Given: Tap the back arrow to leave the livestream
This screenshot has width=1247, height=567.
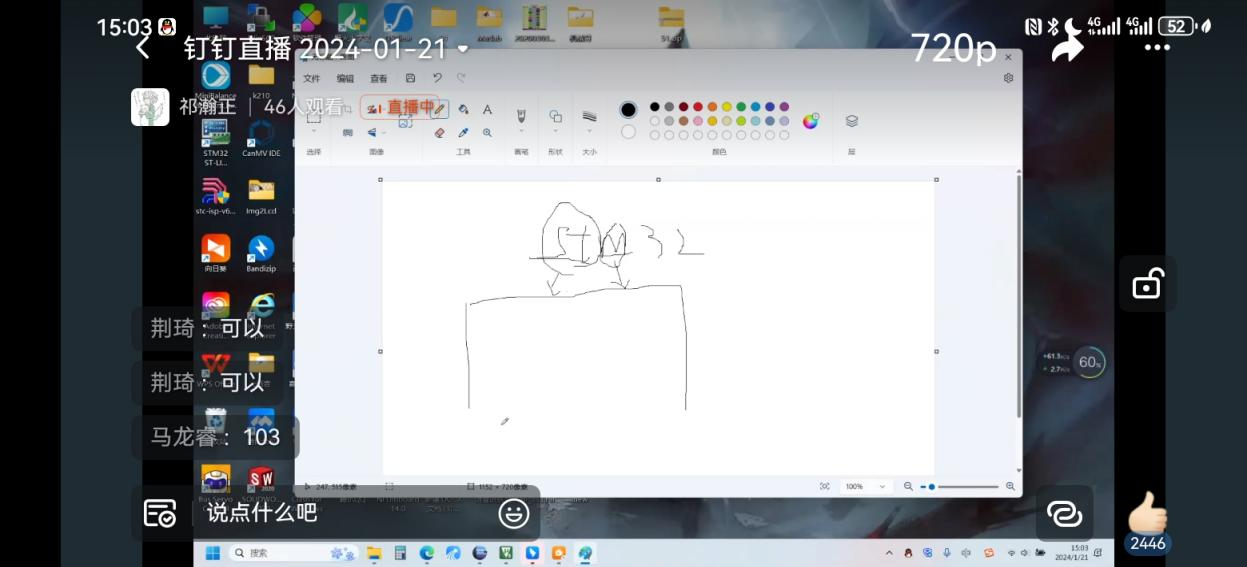Looking at the screenshot, I should coord(143,48).
